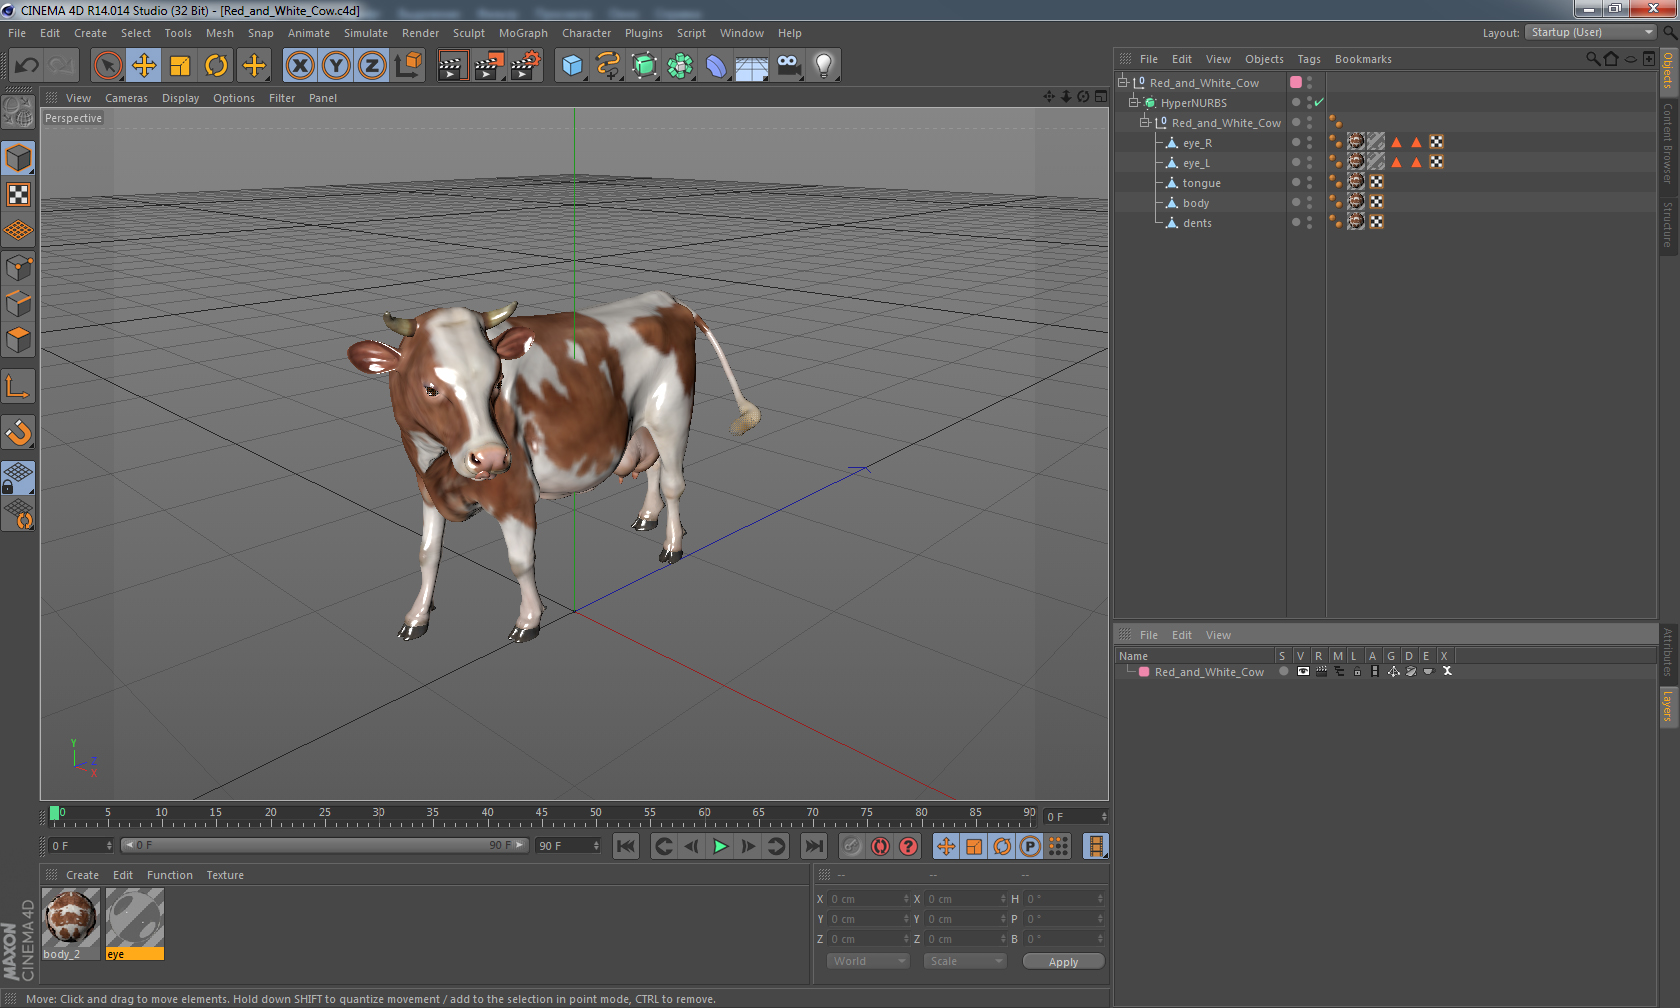The height and width of the screenshot is (1008, 1680).
Task: Collapse the nested Red_and_White_Cow group
Action: tap(1145, 122)
